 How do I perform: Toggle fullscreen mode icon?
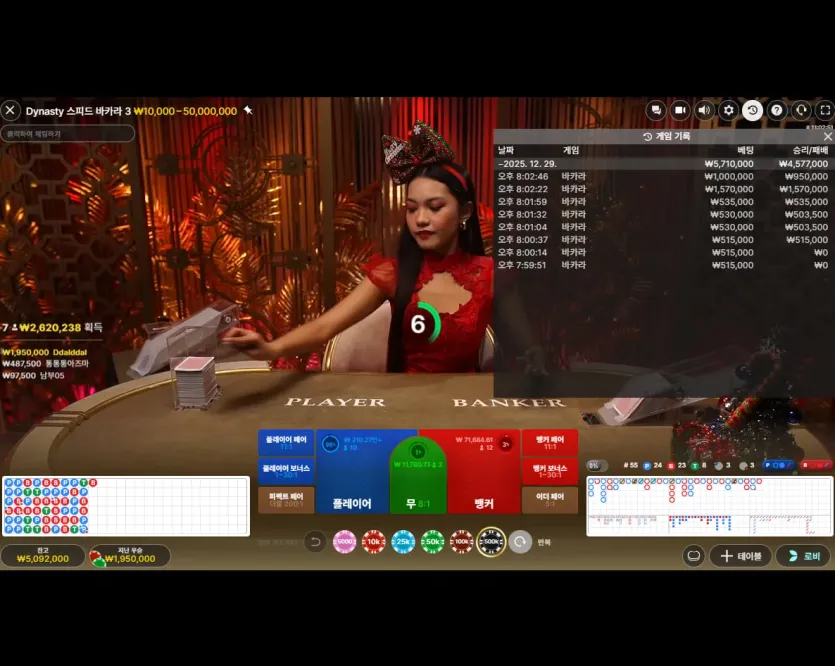coord(825,110)
